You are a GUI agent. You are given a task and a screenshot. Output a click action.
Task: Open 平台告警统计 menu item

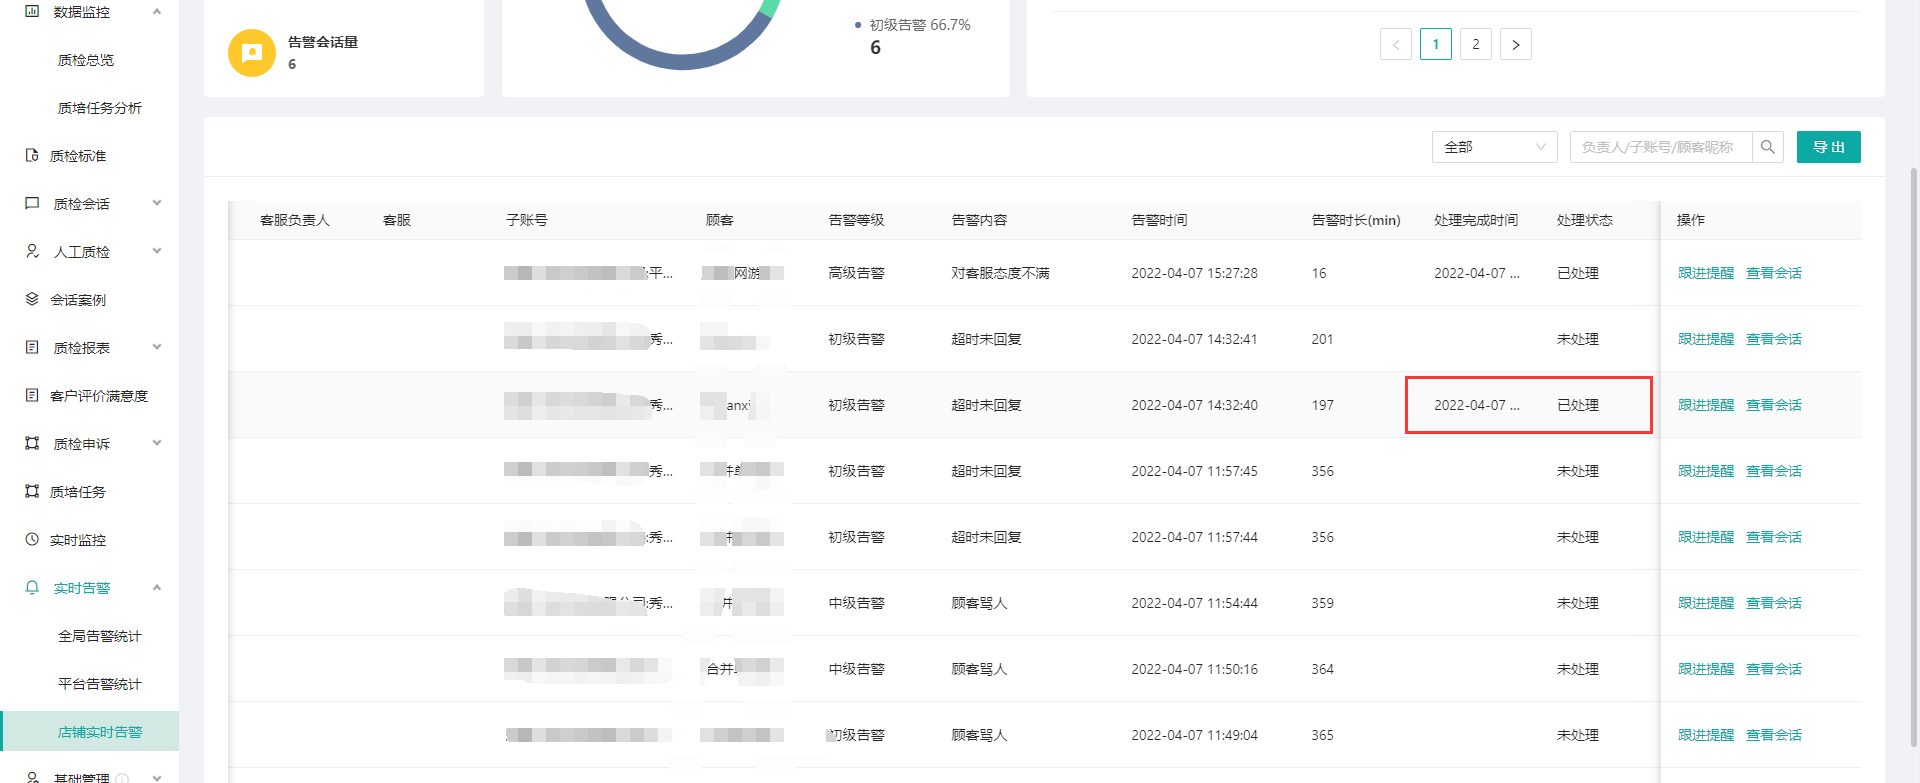click(x=100, y=684)
